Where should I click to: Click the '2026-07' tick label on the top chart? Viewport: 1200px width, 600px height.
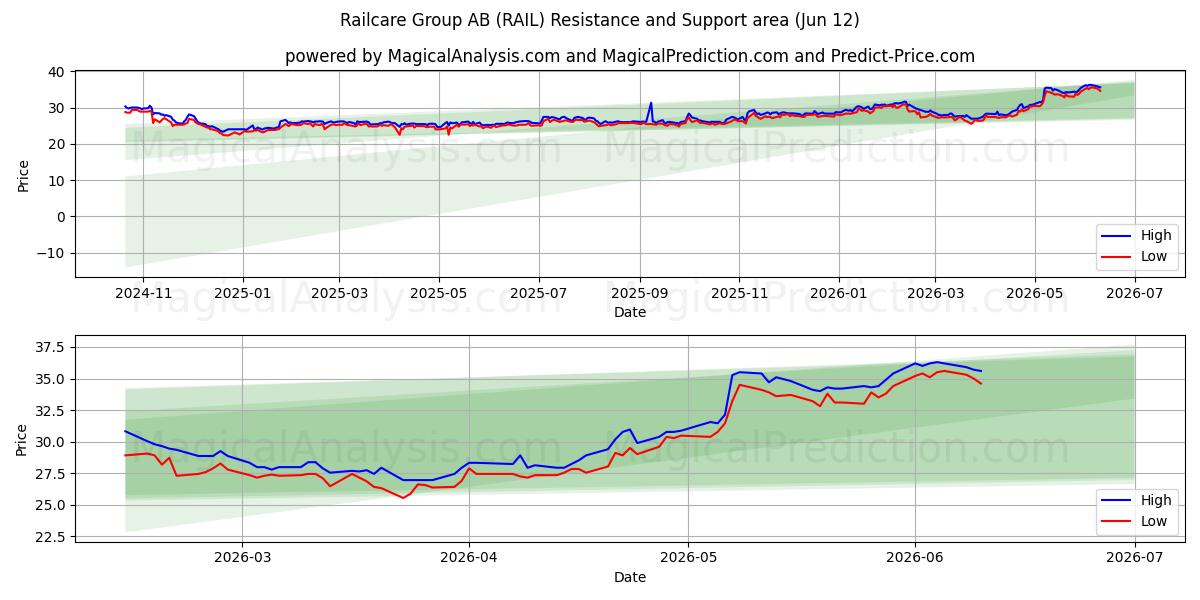(x=1135, y=293)
